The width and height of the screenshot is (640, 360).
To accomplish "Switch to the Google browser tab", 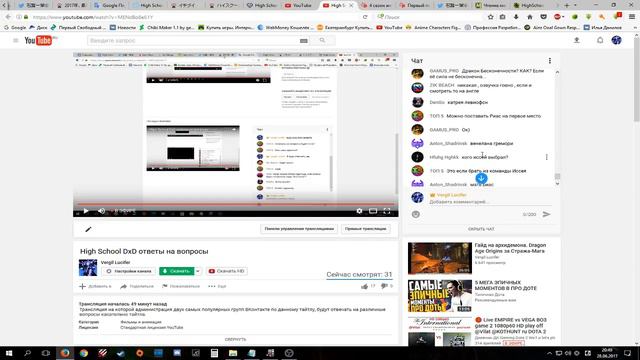I will [109, 5].
